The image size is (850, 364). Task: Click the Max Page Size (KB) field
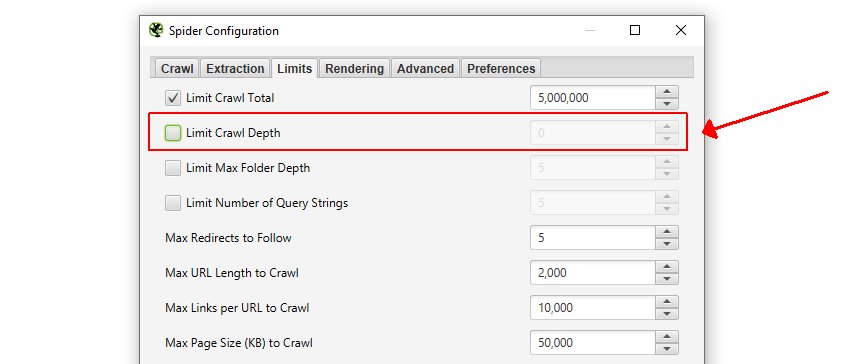[593, 343]
